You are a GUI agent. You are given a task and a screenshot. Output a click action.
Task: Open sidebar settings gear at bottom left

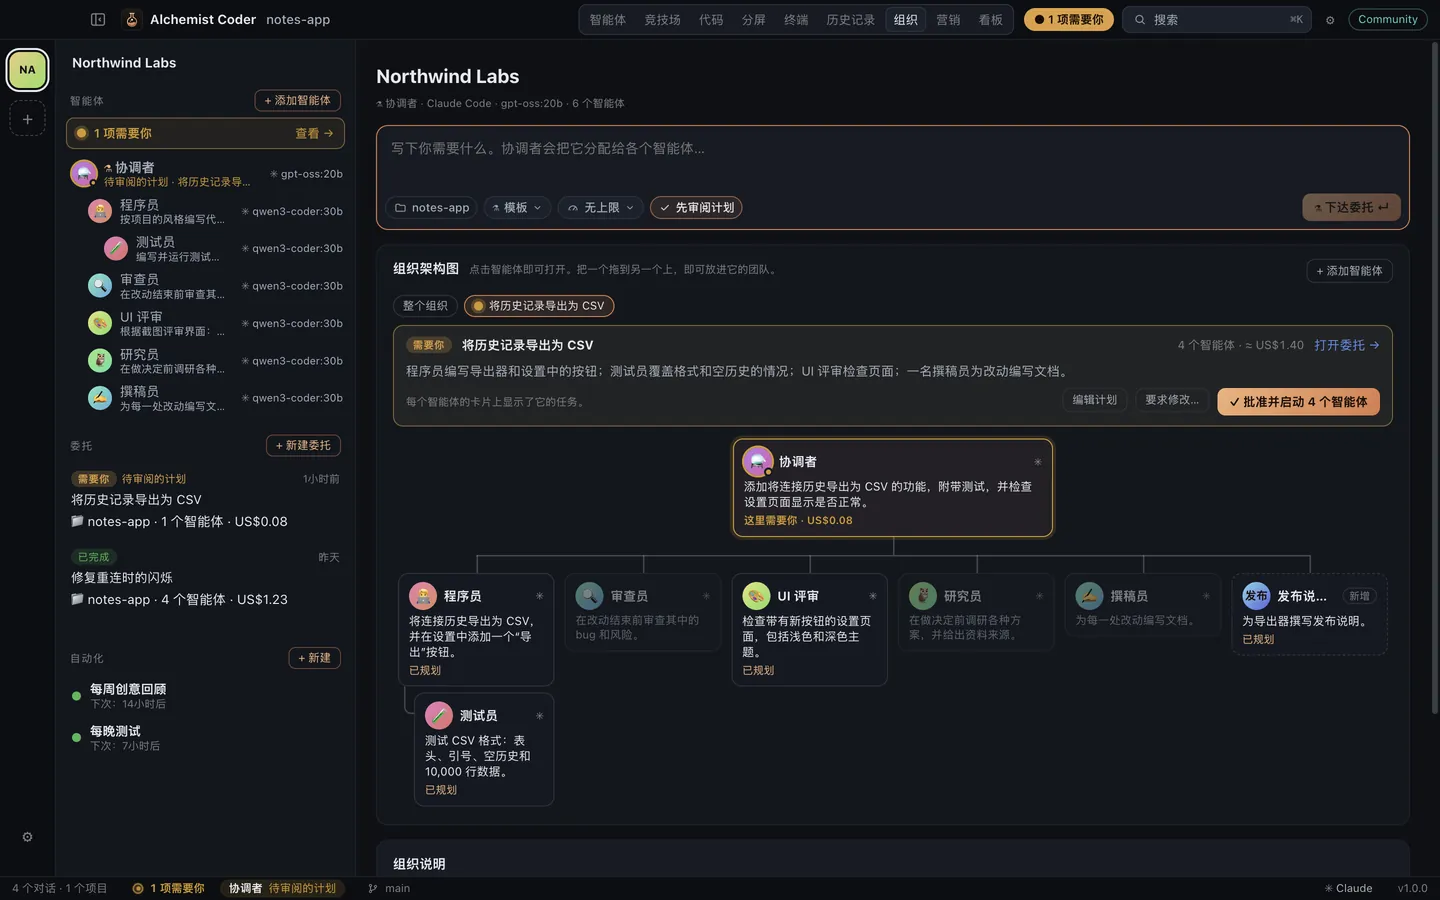pyautogui.click(x=27, y=837)
